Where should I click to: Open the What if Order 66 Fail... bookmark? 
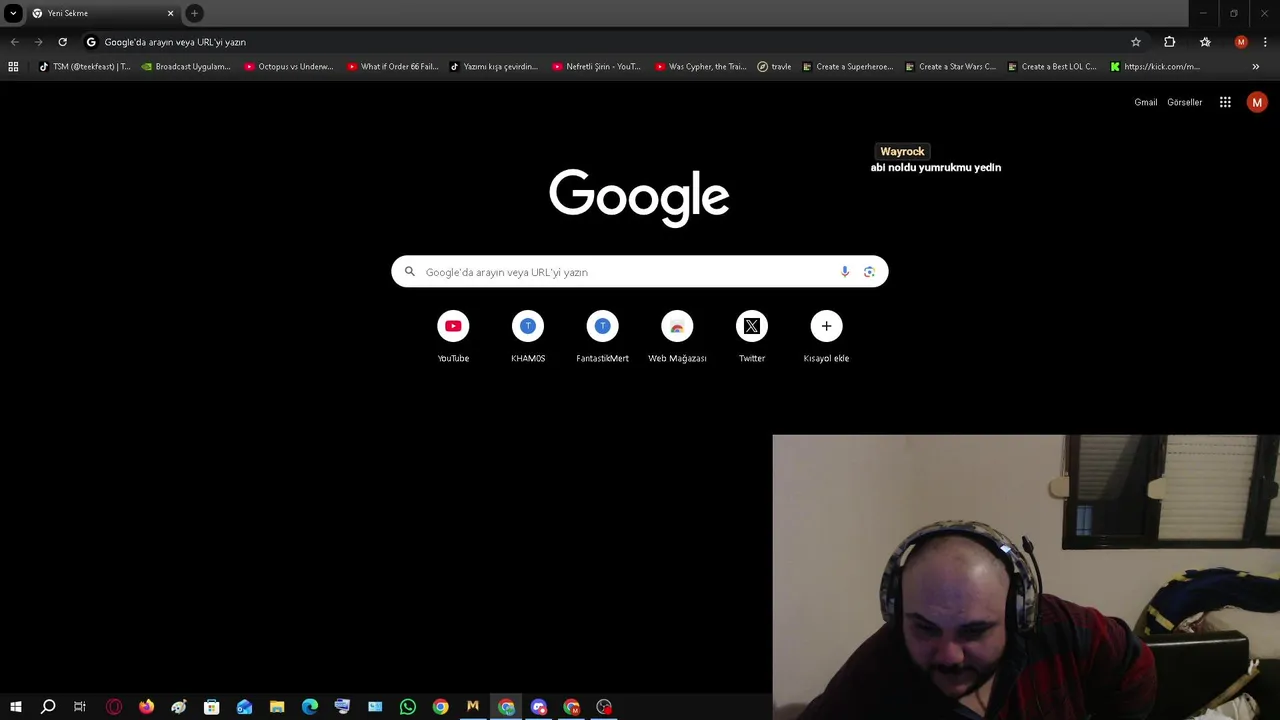[x=393, y=67]
